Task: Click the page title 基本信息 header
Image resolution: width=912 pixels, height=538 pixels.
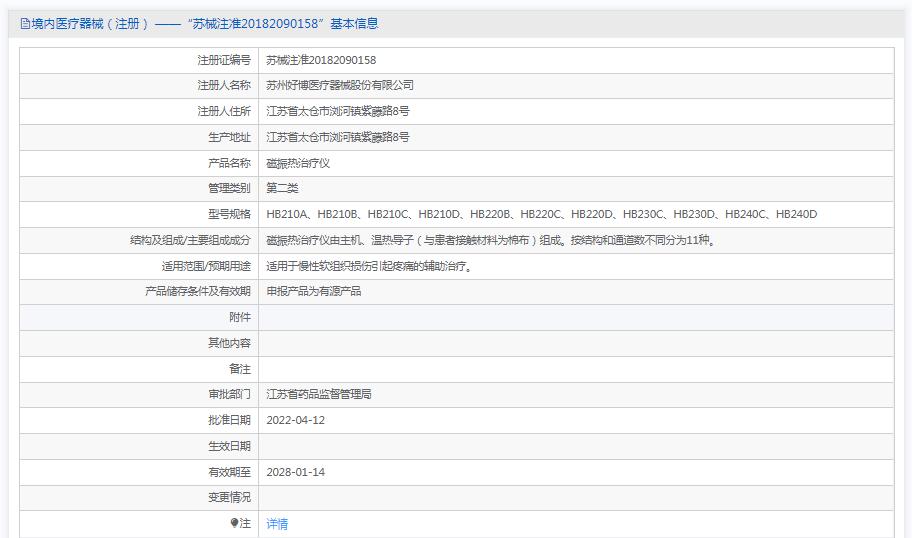Action: tap(200, 24)
